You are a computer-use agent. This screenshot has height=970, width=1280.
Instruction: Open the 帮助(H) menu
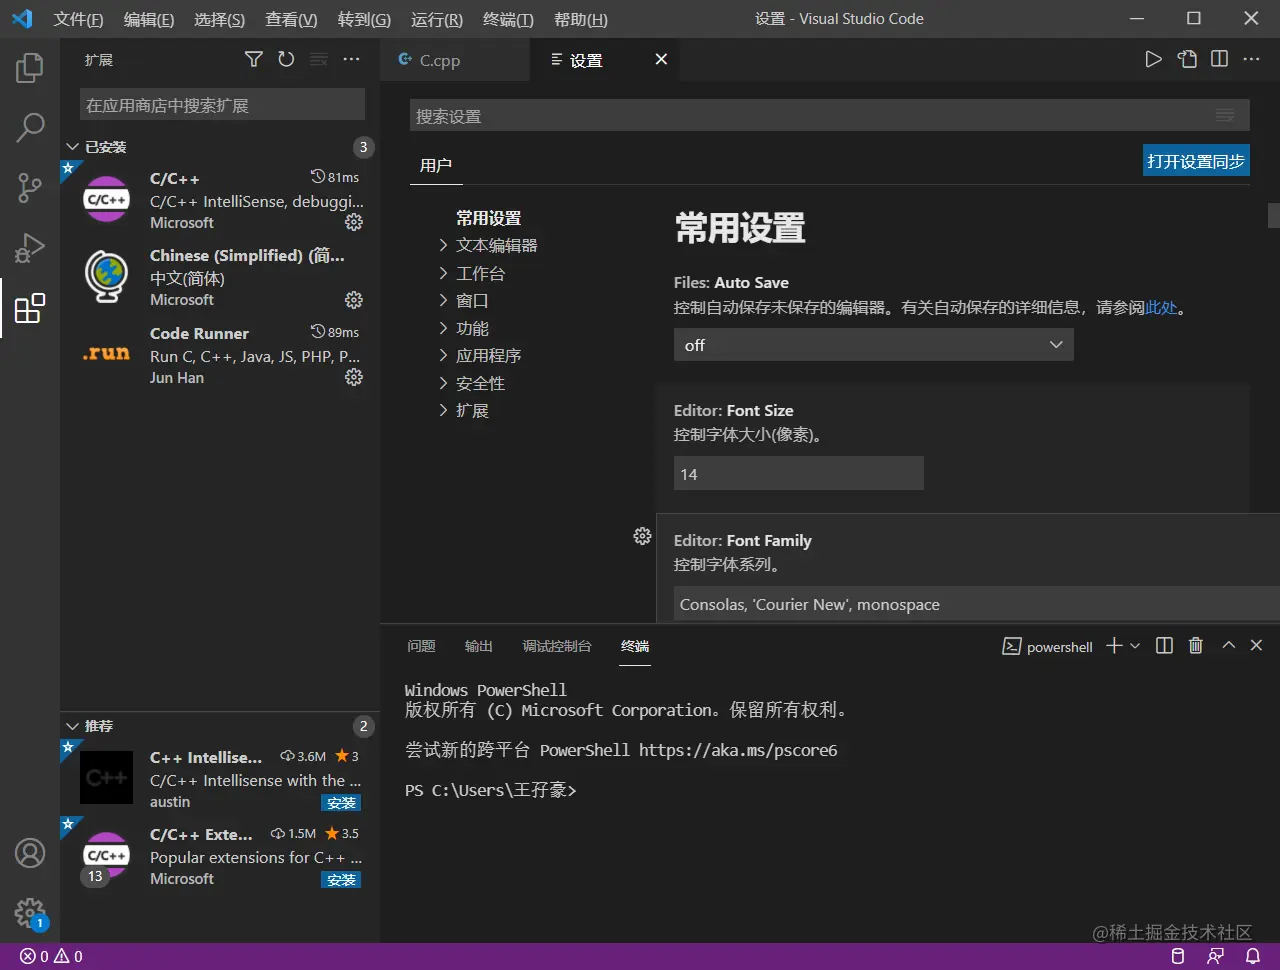pos(581,19)
